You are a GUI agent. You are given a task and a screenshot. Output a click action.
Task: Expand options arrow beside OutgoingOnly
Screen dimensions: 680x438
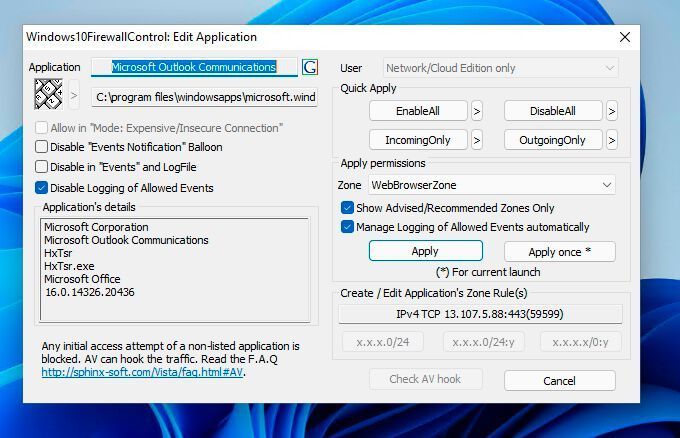612,141
